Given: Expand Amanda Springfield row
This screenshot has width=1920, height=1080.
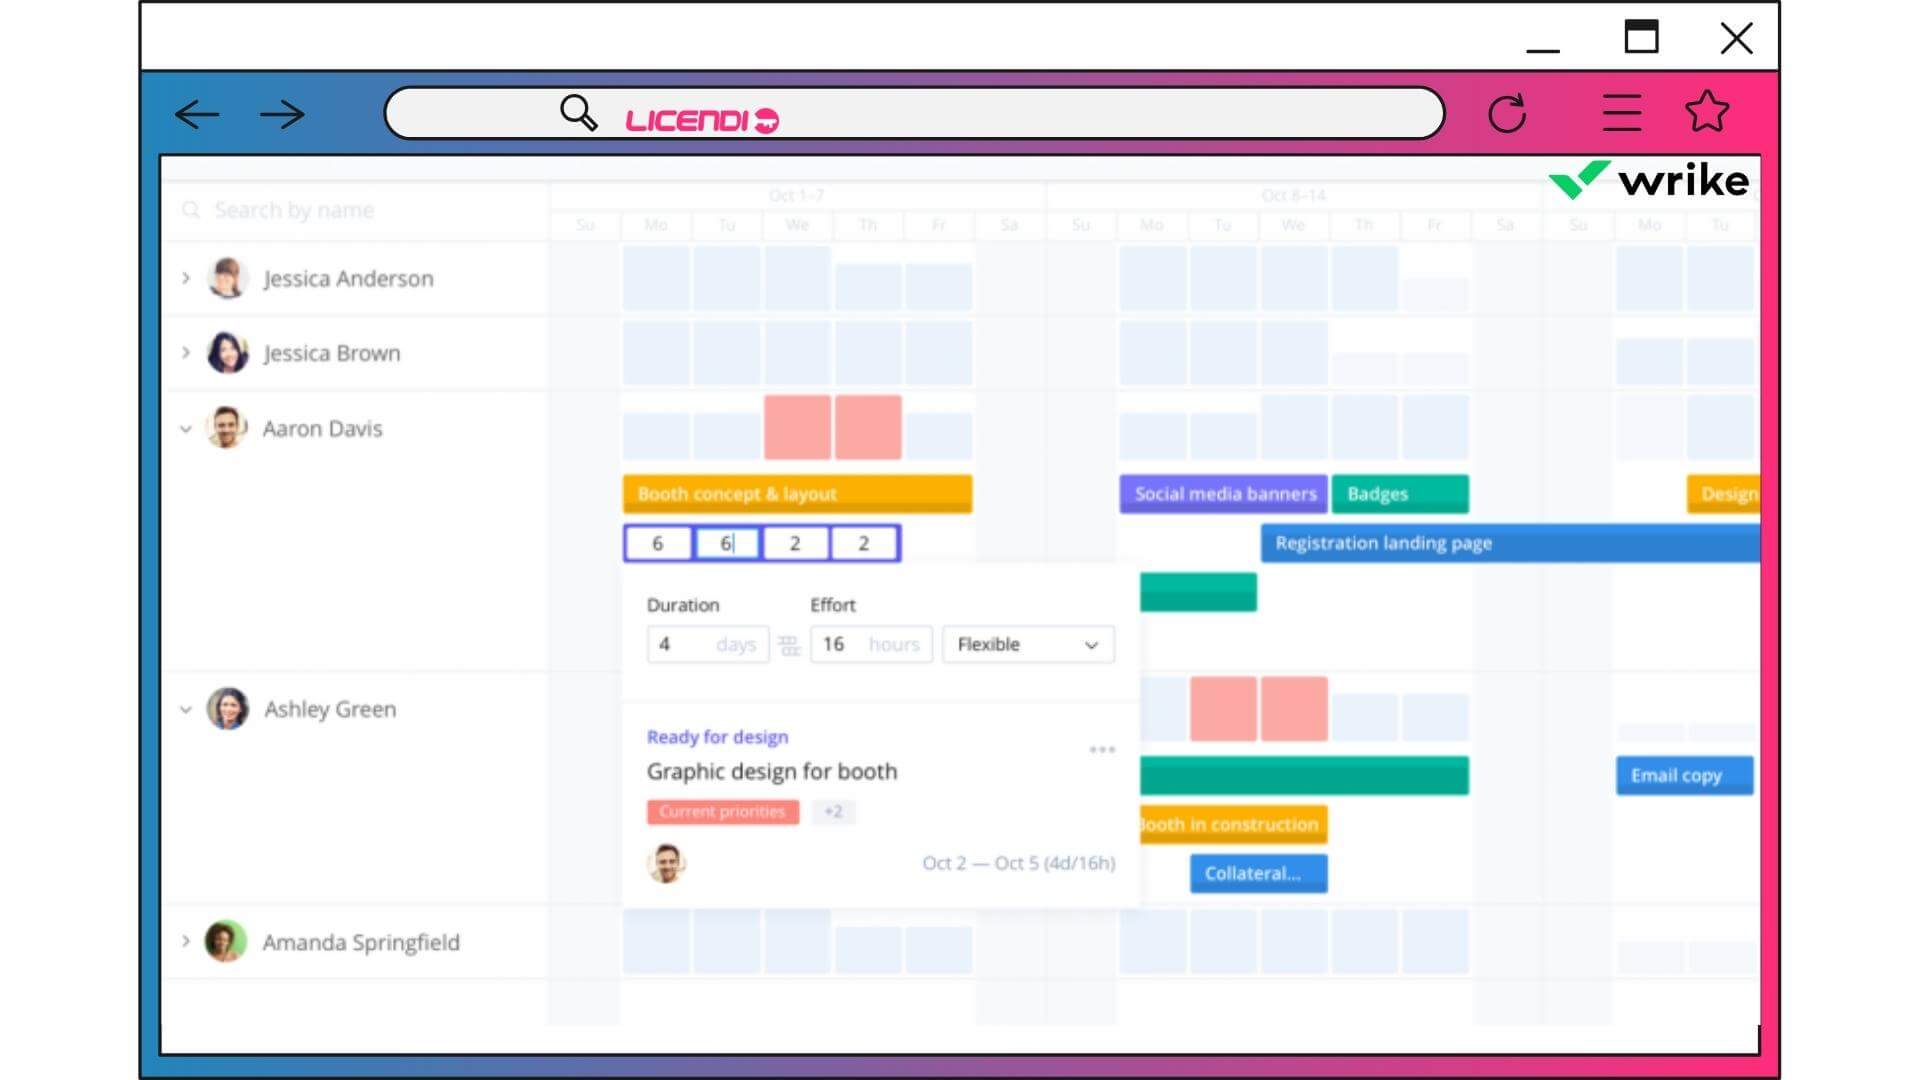Looking at the screenshot, I should click(x=185, y=942).
